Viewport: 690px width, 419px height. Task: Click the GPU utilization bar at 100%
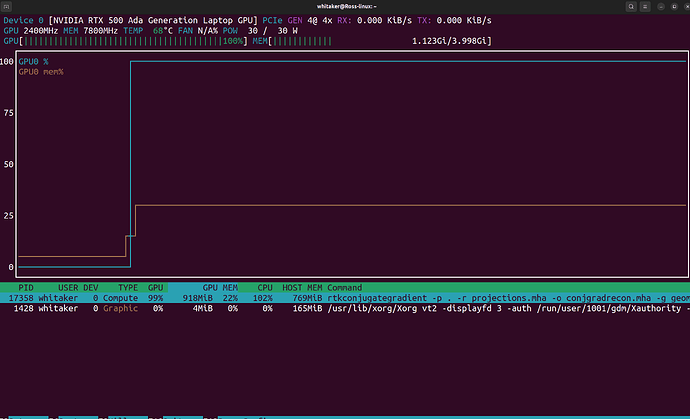[125, 41]
